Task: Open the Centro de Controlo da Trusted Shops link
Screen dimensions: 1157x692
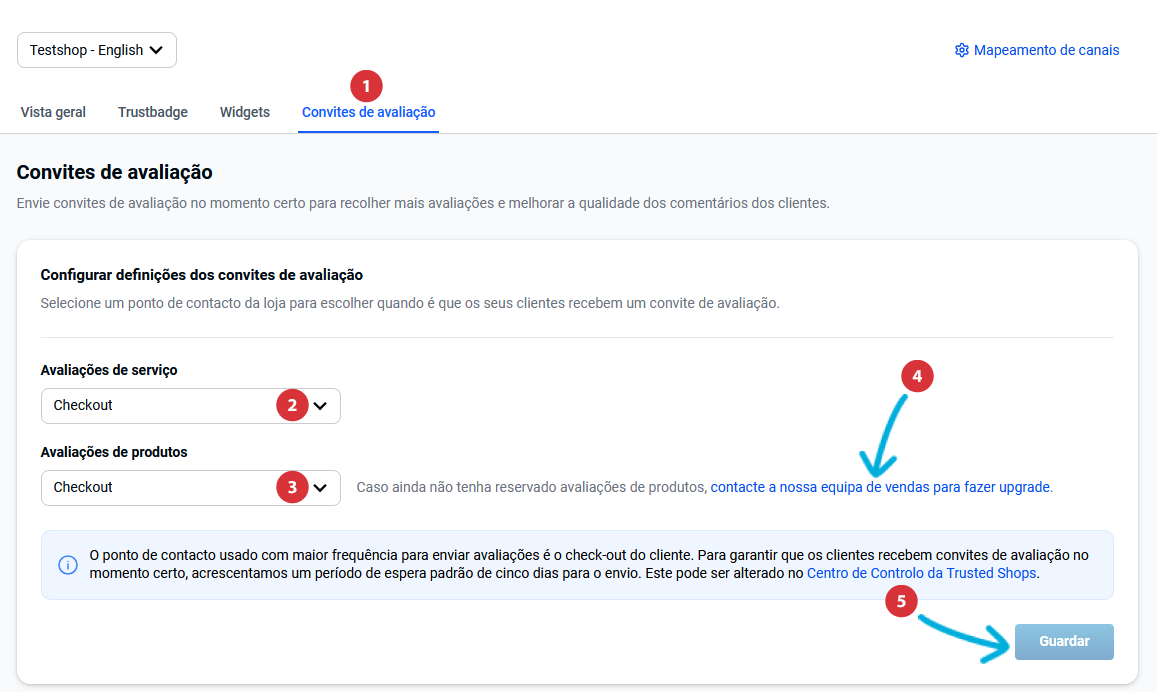Action: tap(921, 574)
